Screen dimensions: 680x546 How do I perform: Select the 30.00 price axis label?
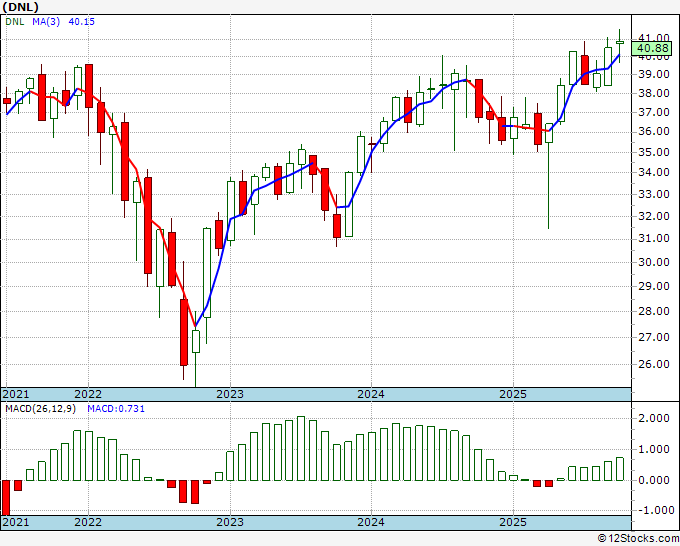pos(654,262)
